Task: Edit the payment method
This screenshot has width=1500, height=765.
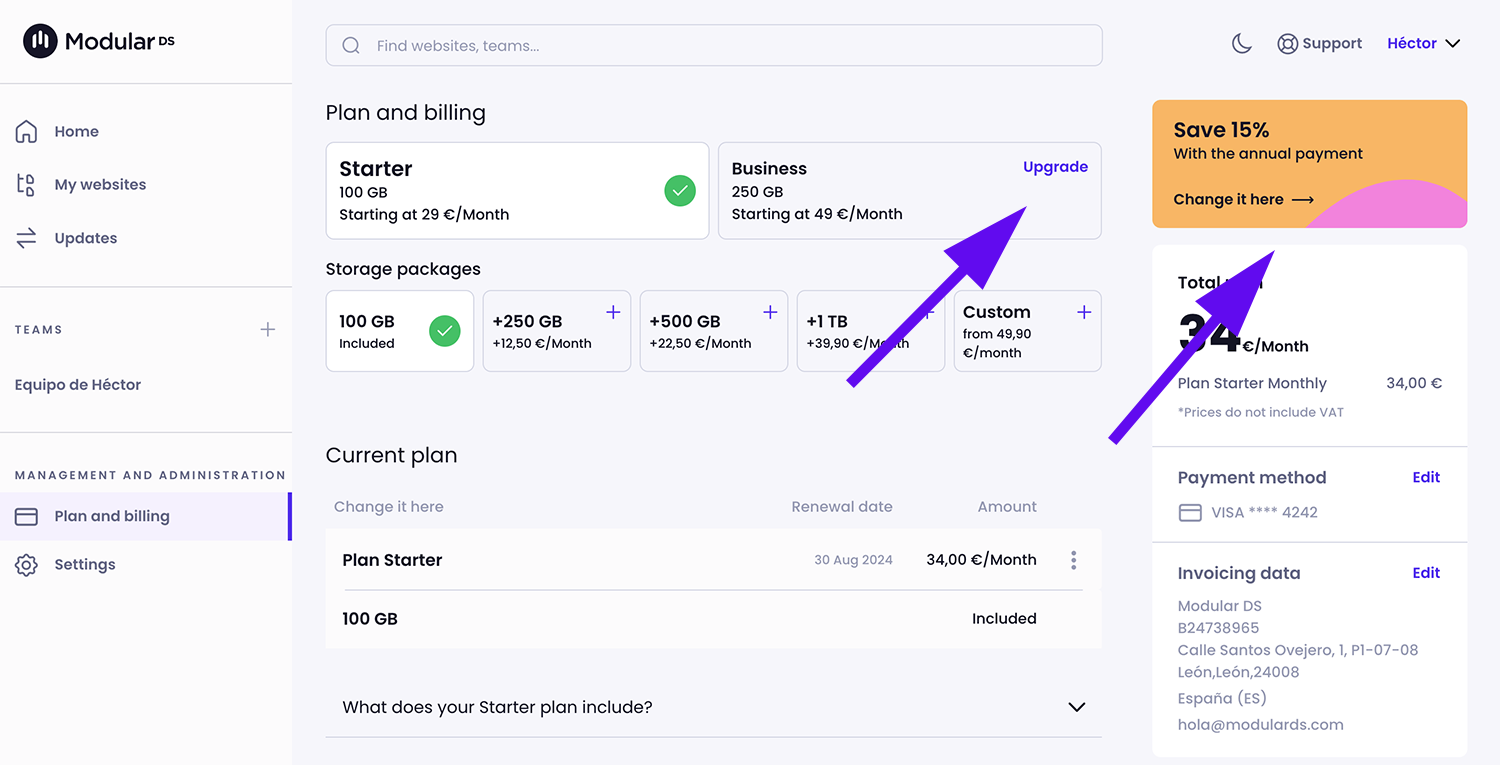Action: click(x=1426, y=477)
